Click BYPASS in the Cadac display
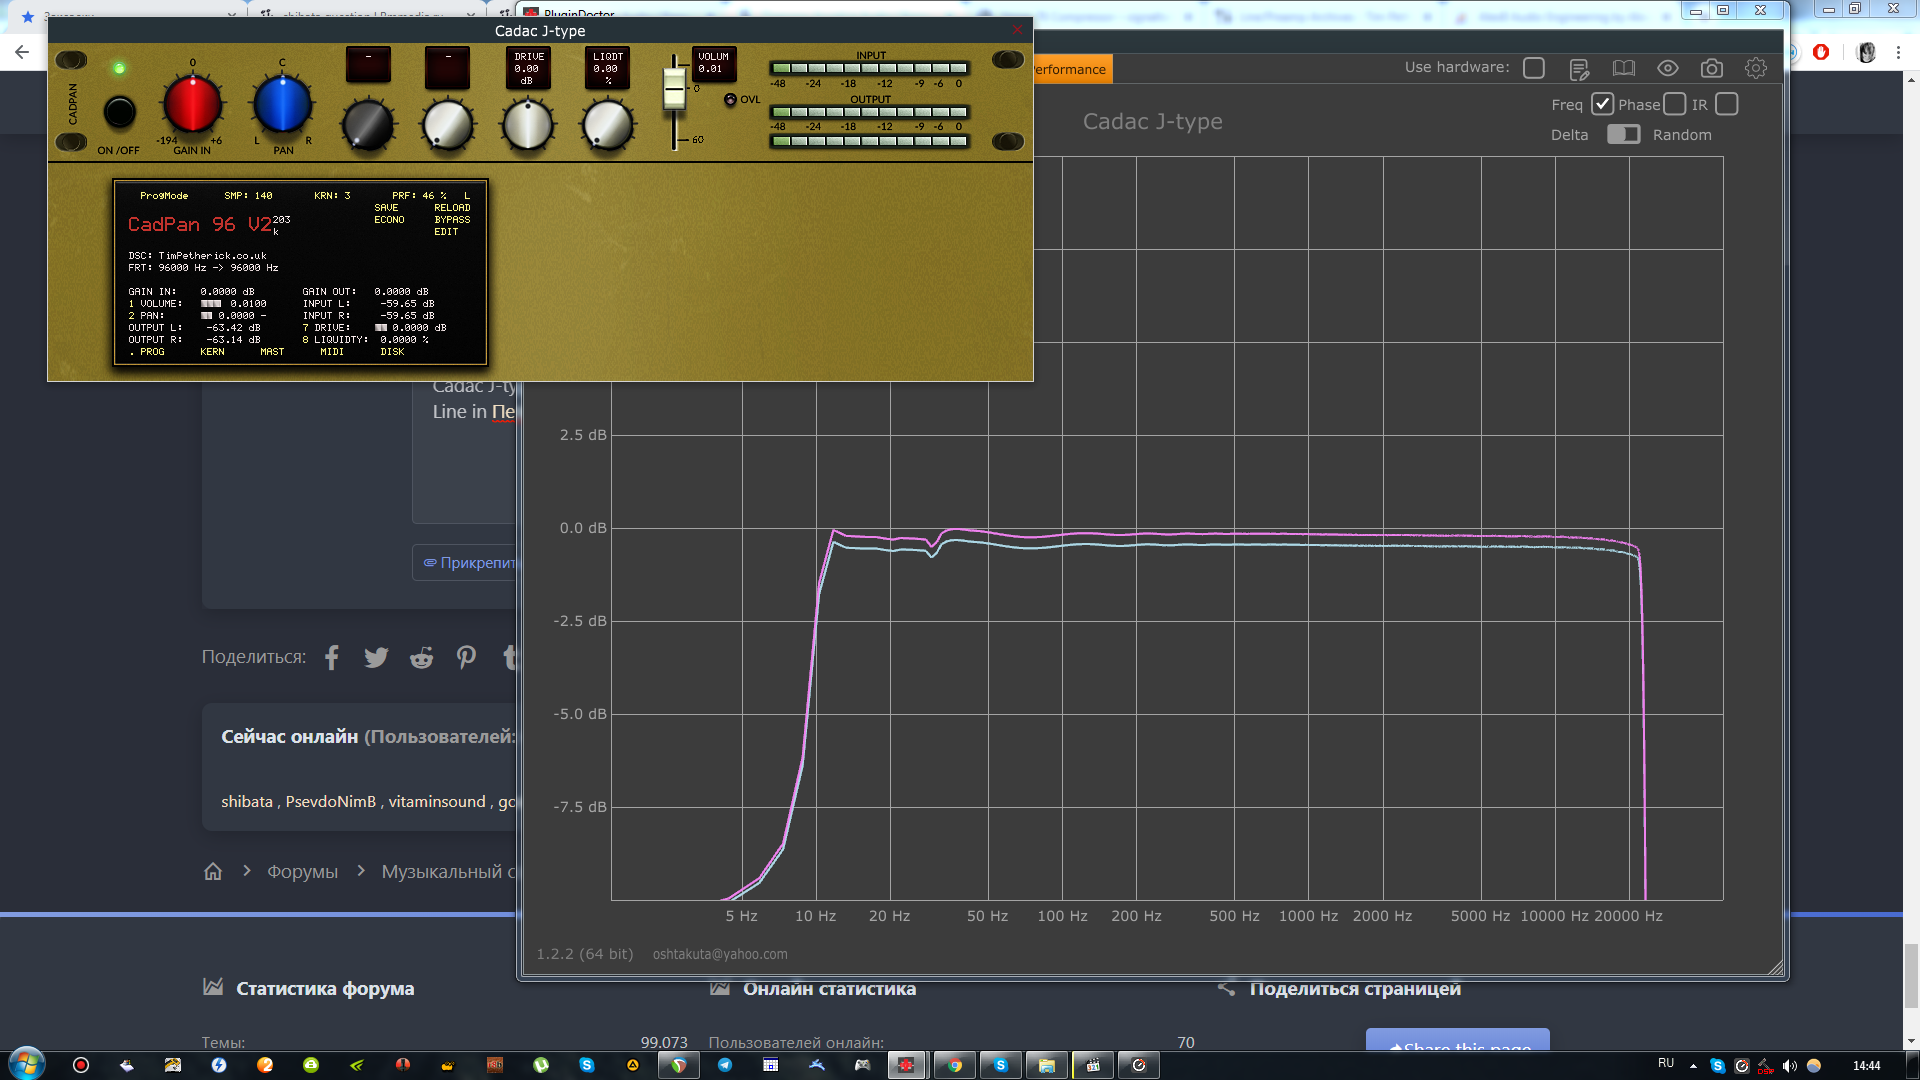 tap(452, 219)
